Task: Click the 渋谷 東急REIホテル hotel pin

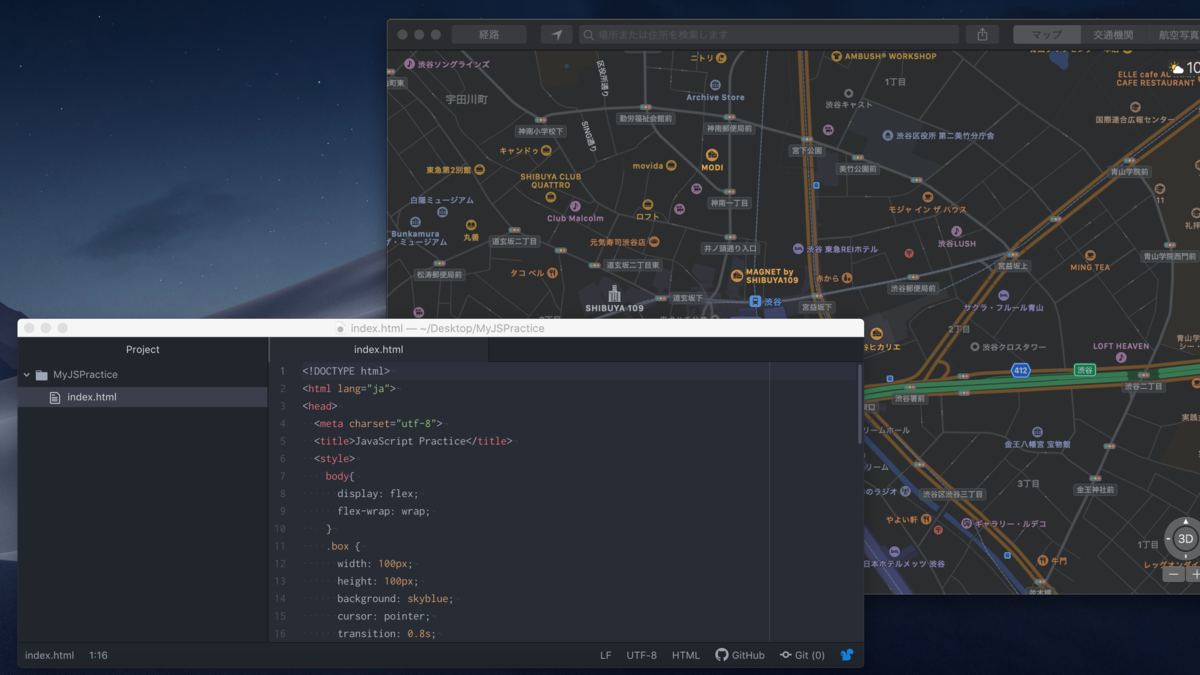Action: 798,249
